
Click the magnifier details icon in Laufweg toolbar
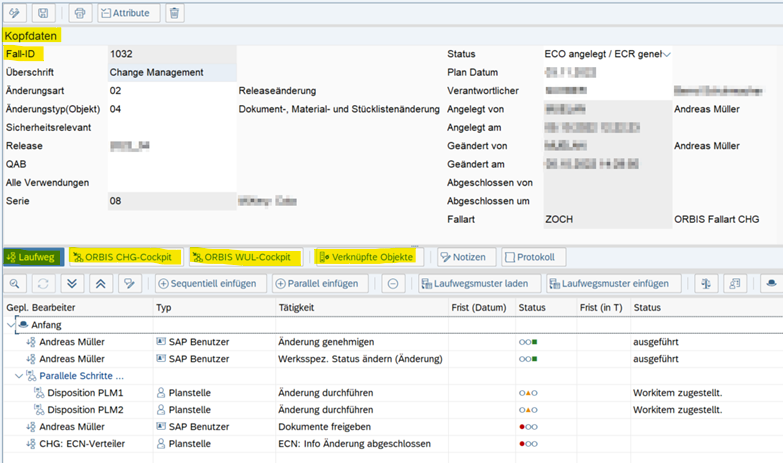pyautogui.click(x=15, y=284)
